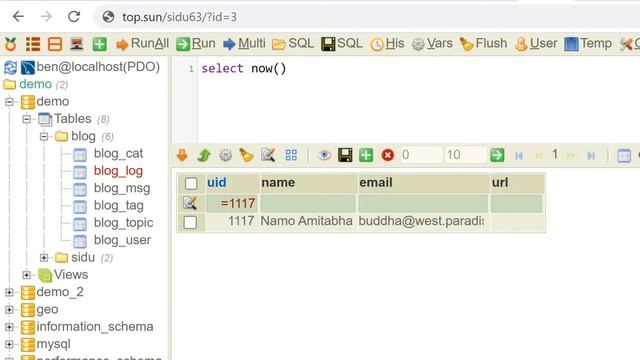The width and height of the screenshot is (640, 360).
Task: Open the Vars menu
Action: [432, 43]
